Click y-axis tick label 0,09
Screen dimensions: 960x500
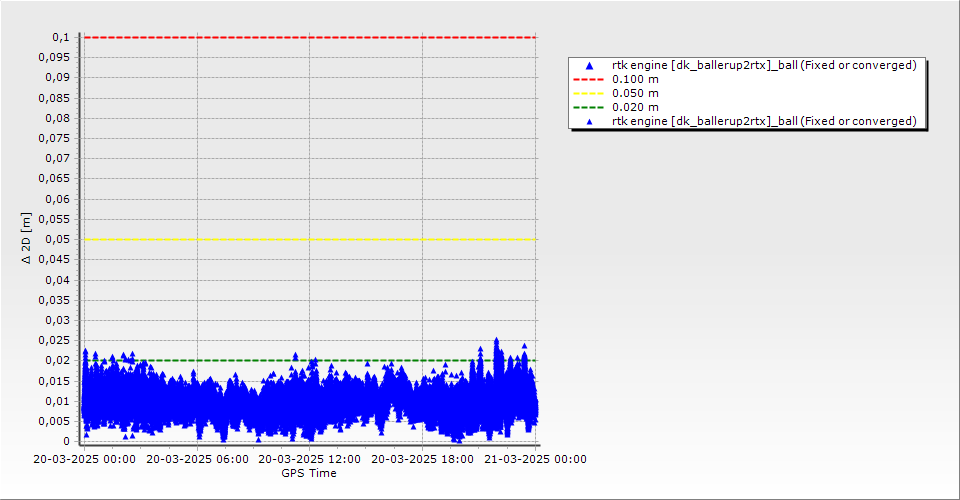click(58, 78)
